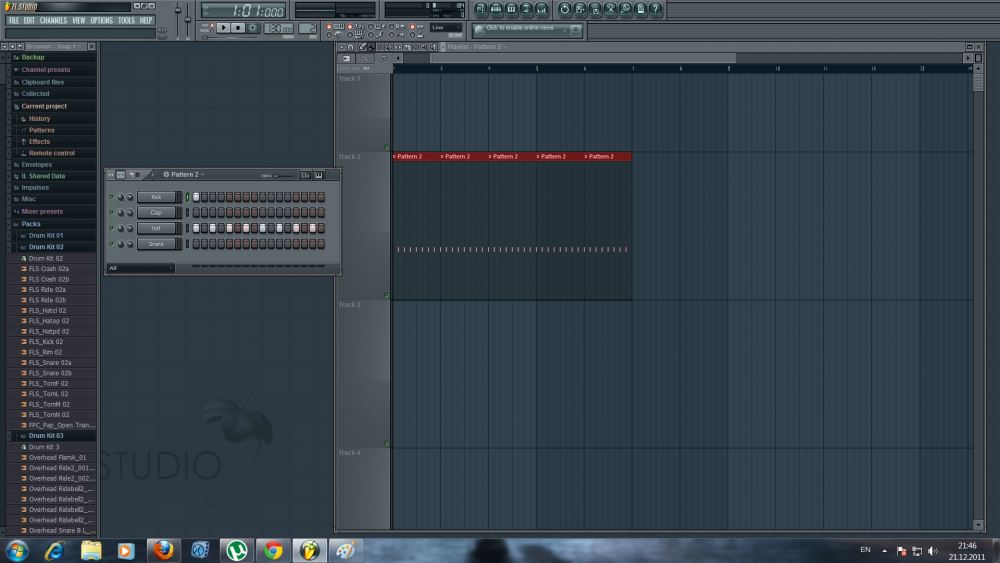
Task: Toggle the playlist snap magnet icon
Action: coord(350,47)
